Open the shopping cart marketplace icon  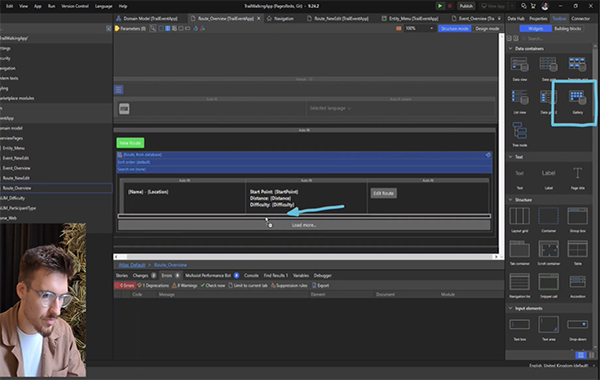(533, 6)
